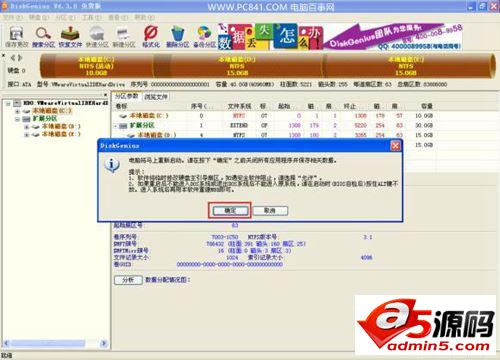Choose the New Partition (新建分区) toolbar icon

(124, 37)
